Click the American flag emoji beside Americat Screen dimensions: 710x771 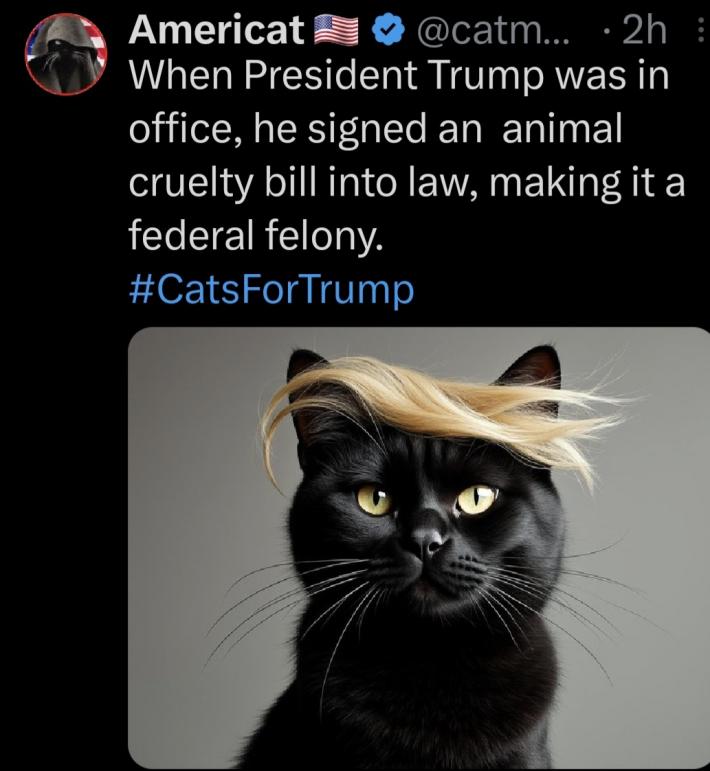(x=336, y=30)
